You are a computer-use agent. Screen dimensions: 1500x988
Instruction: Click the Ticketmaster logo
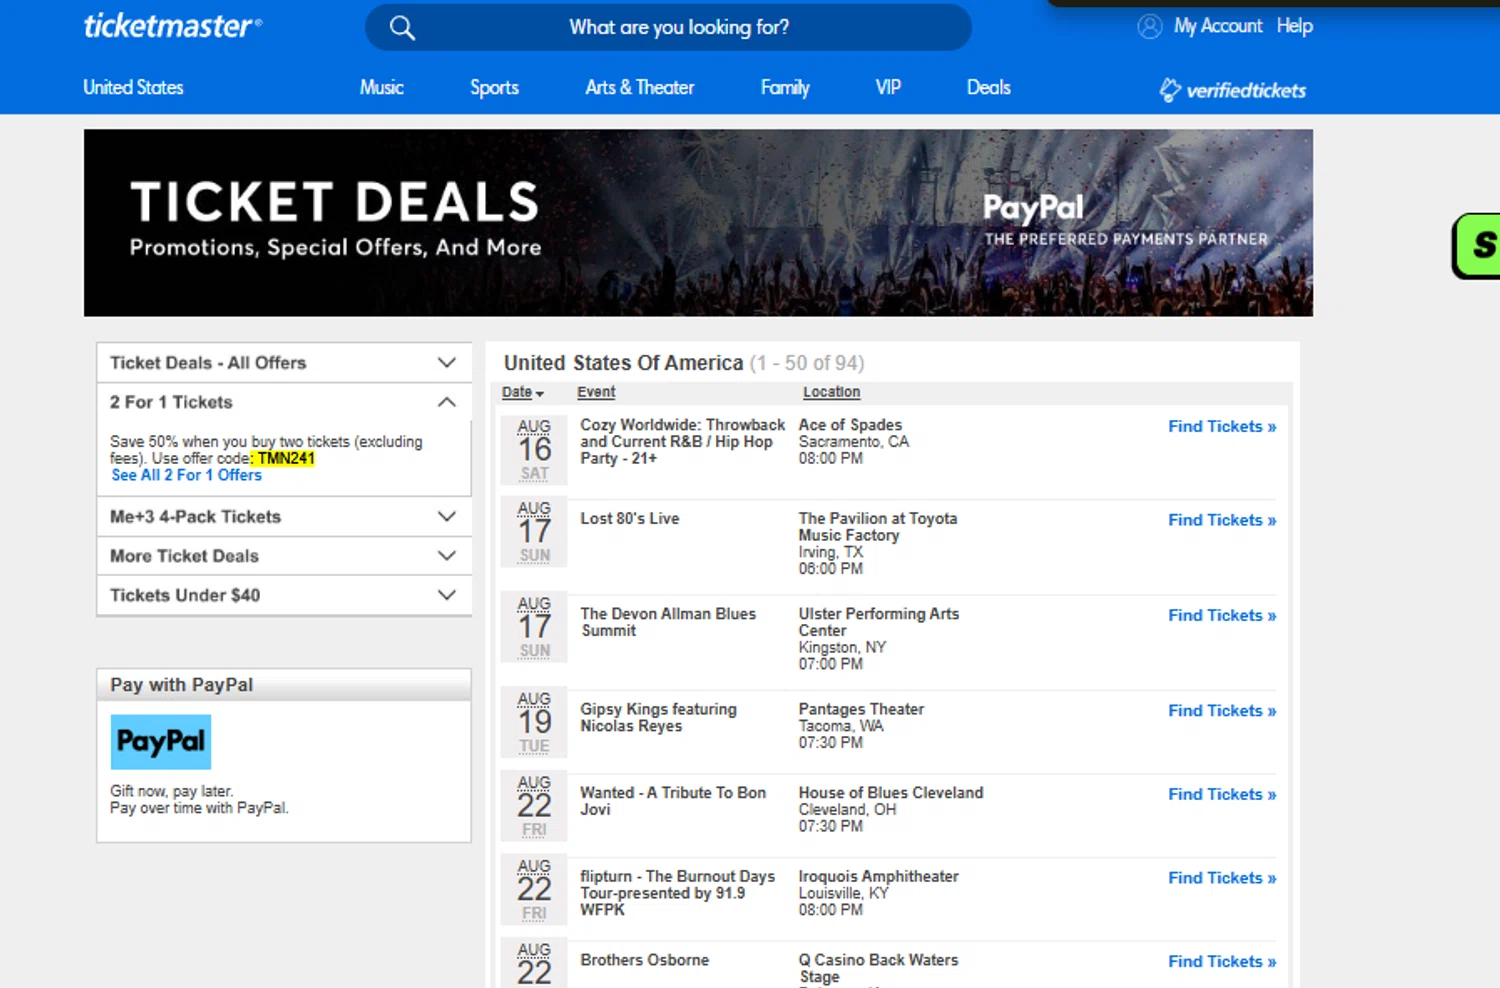click(x=172, y=26)
